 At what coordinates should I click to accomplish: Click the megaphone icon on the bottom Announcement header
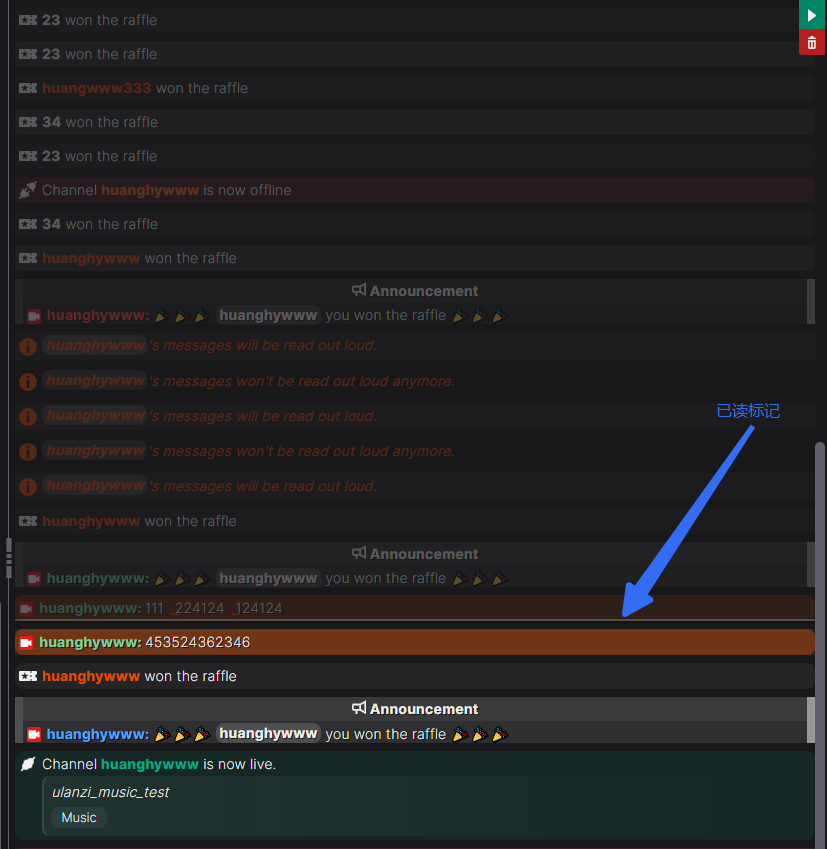click(359, 708)
